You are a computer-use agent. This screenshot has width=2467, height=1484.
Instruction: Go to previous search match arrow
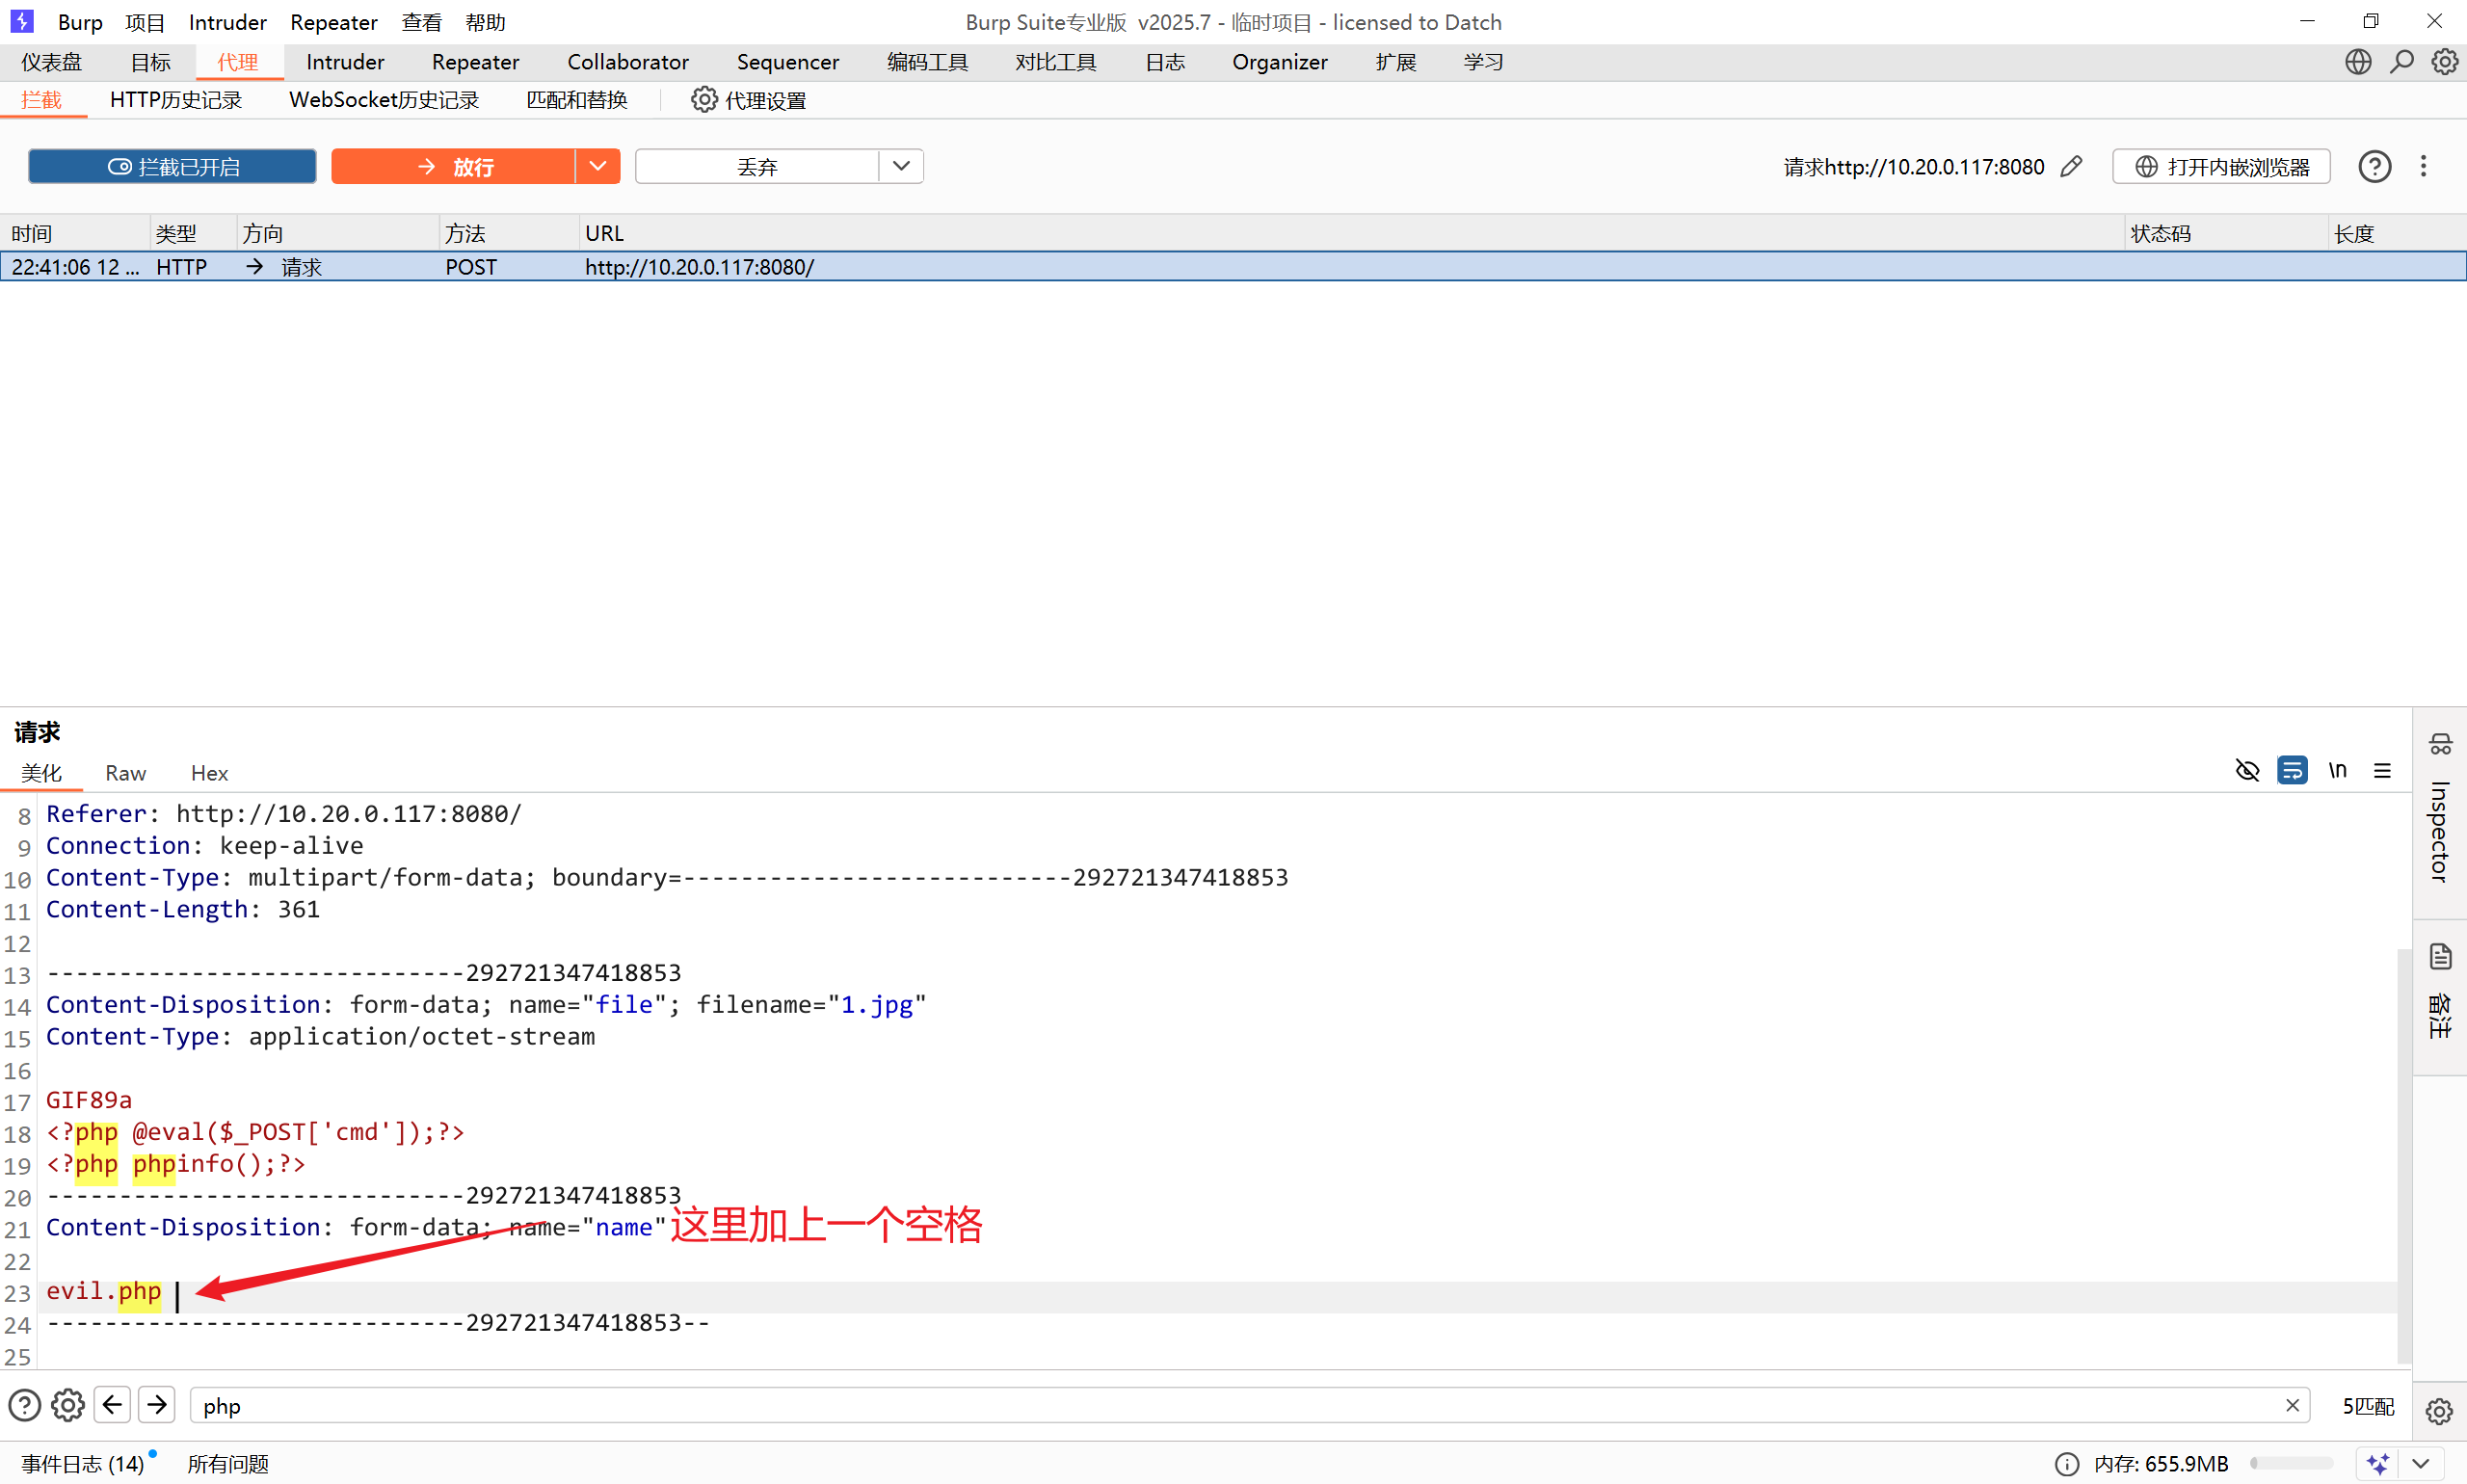pyautogui.click(x=112, y=1405)
